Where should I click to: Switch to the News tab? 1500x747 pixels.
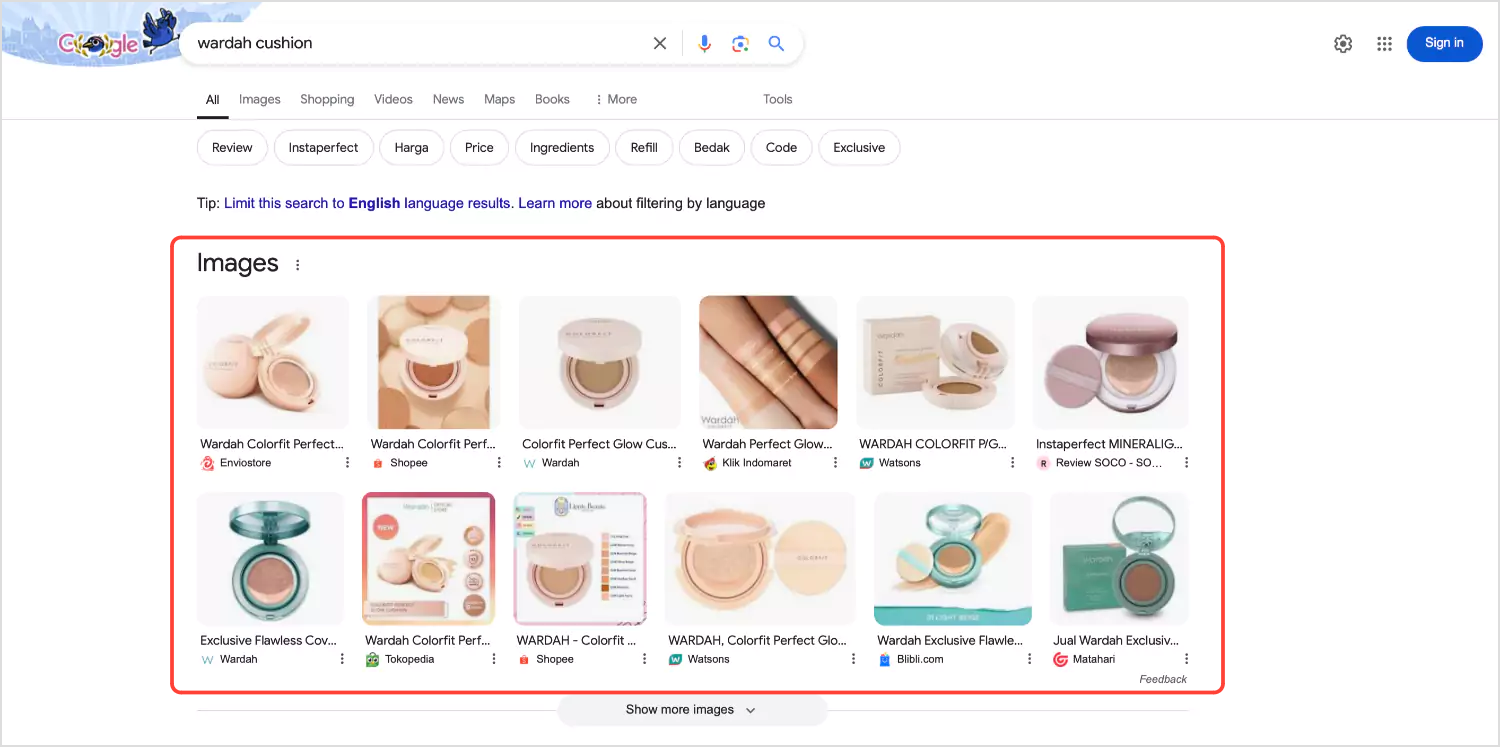(x=448, y=99)
